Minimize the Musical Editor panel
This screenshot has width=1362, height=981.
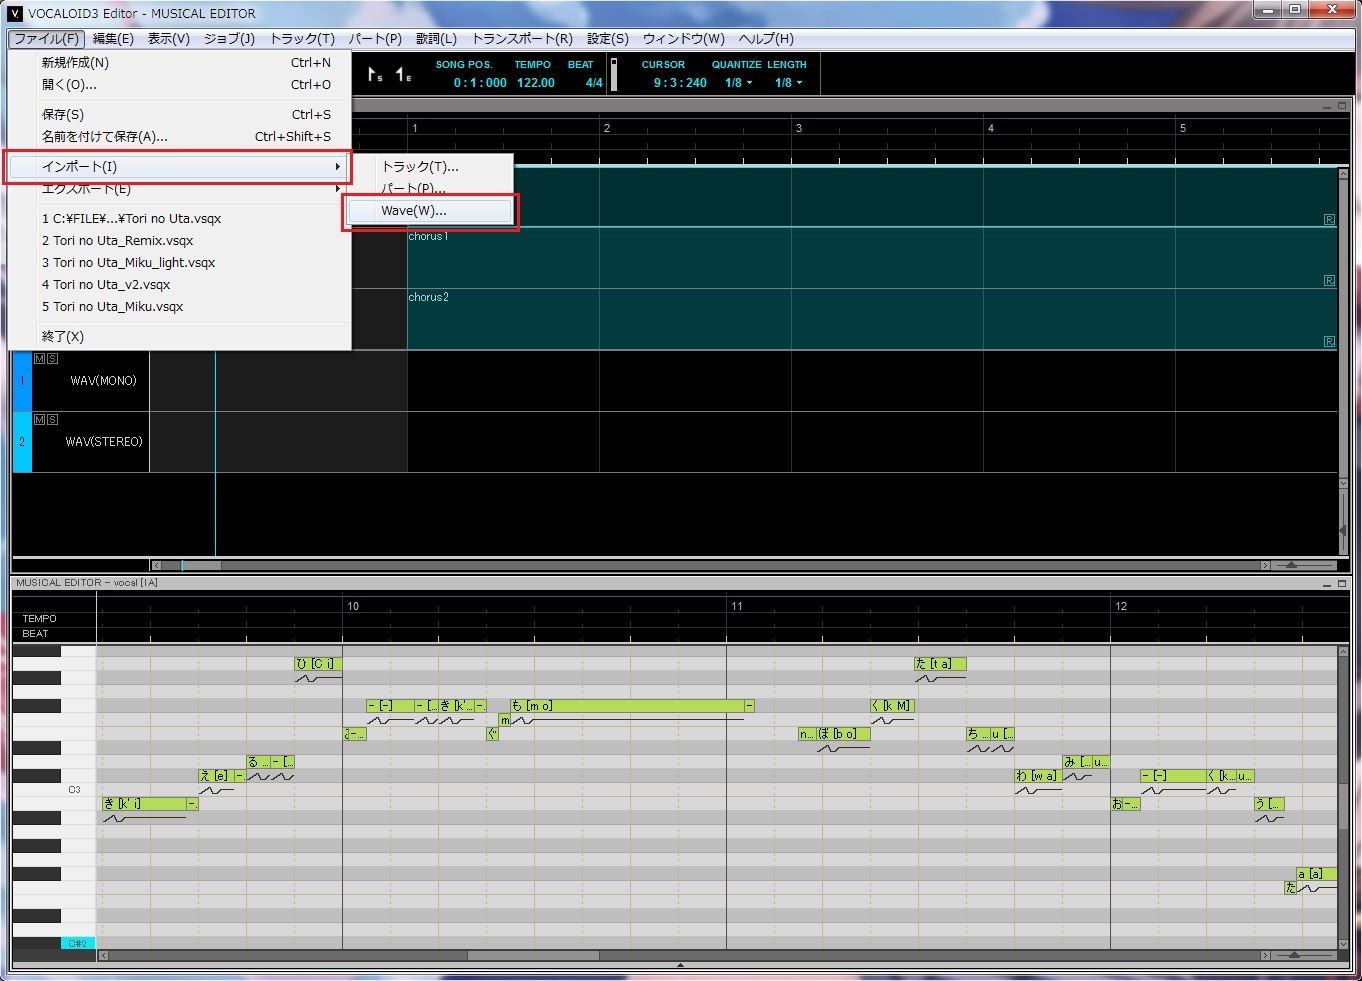1328,583
